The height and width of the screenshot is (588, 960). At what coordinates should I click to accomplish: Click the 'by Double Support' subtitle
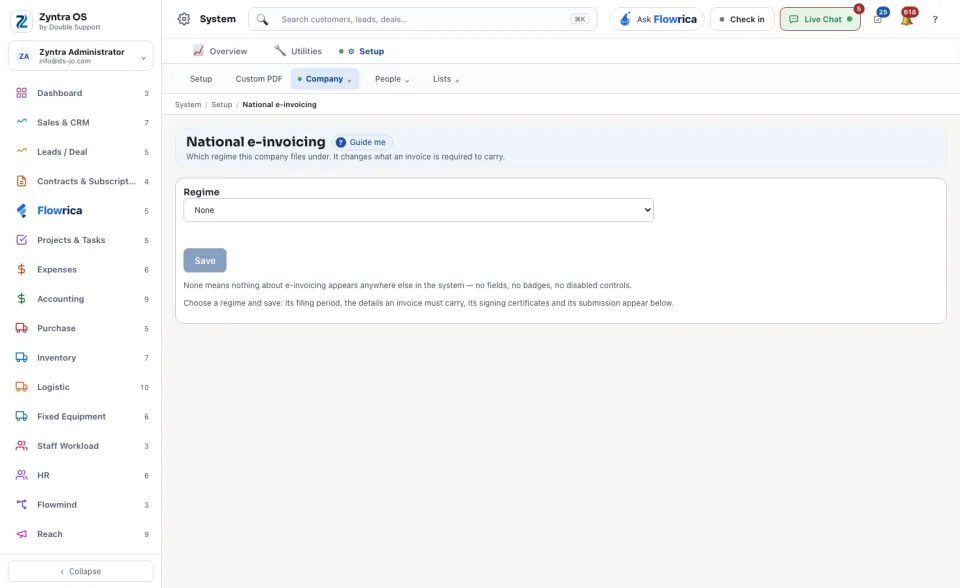70,28
